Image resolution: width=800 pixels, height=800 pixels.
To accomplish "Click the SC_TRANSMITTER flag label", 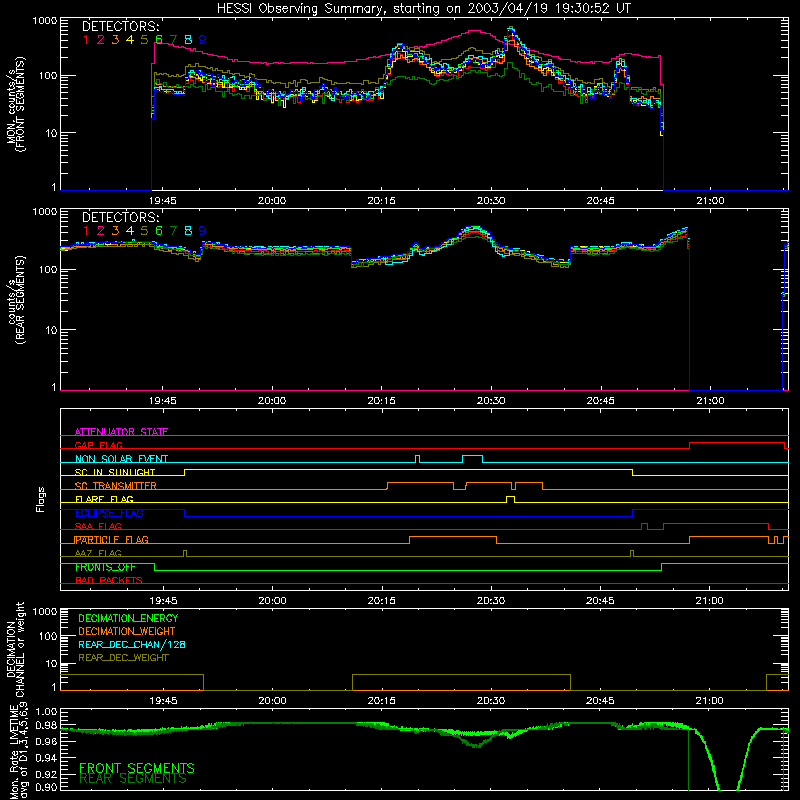I will pyautogui.click(x=116, y=485).
